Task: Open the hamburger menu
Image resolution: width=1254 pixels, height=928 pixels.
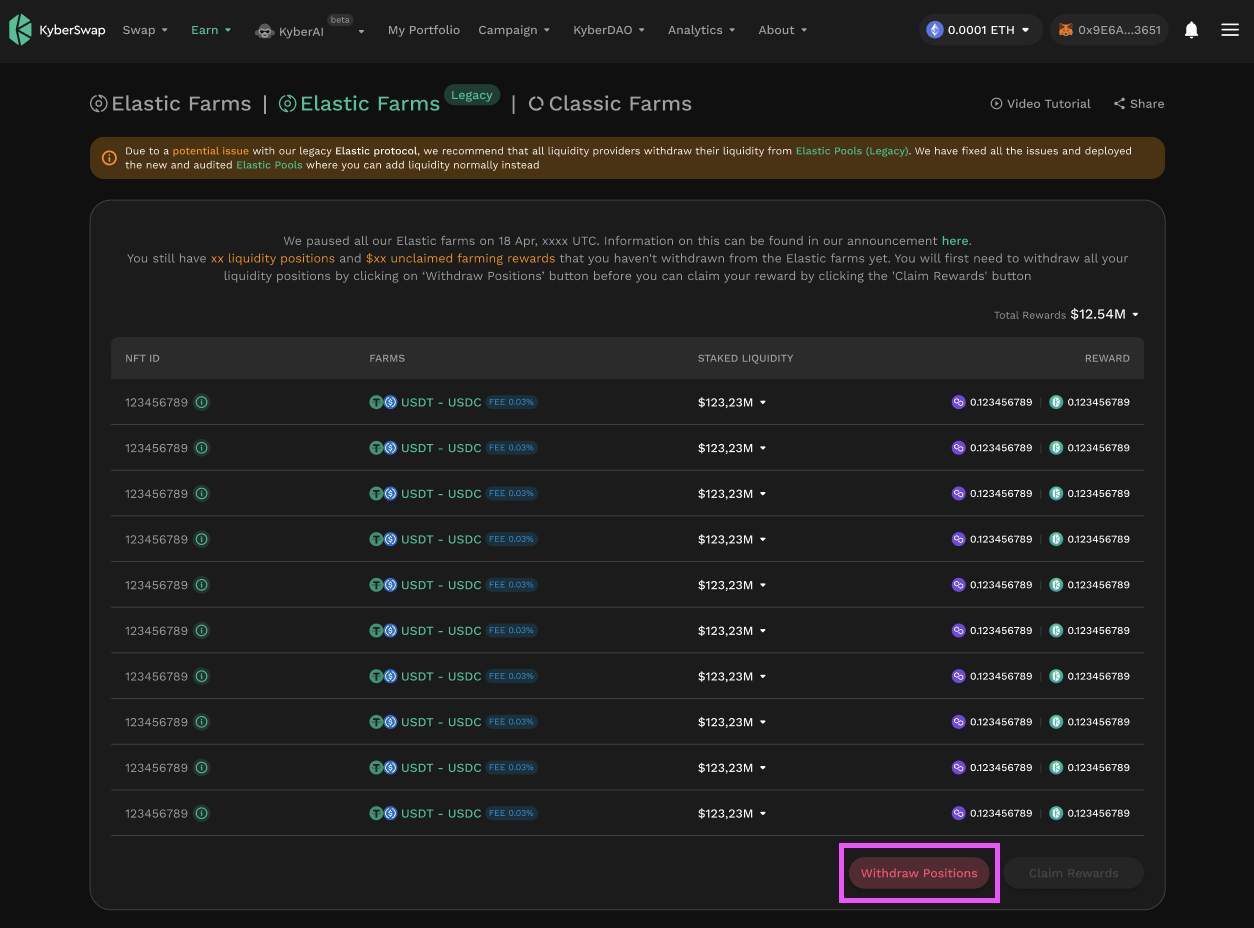Action: 1230,30
